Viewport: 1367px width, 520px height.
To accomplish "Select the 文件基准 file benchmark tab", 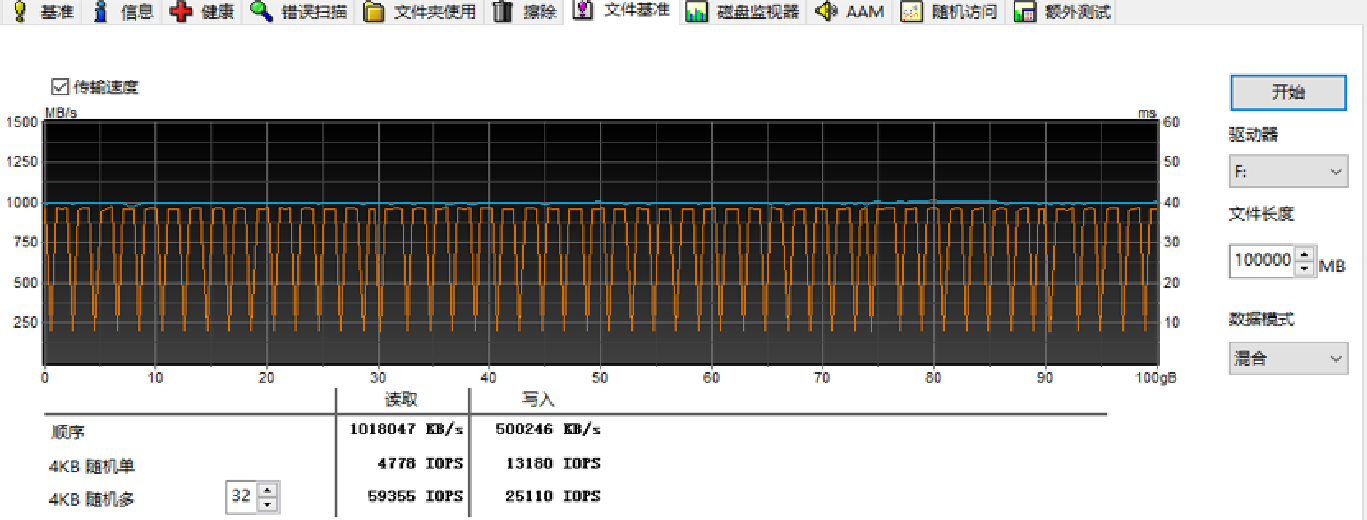I will [x=622, y=11].
